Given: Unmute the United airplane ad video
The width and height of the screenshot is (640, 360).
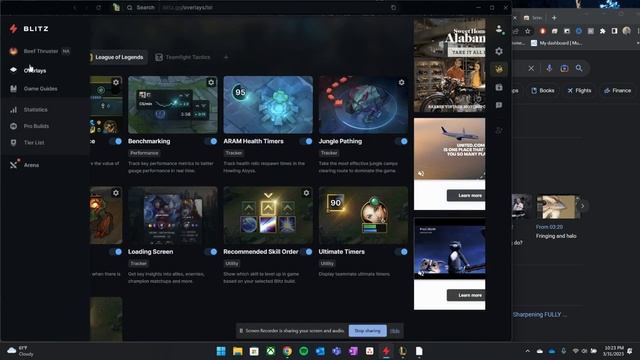Looking at the screenshot, I should click(x=421, y=173).
